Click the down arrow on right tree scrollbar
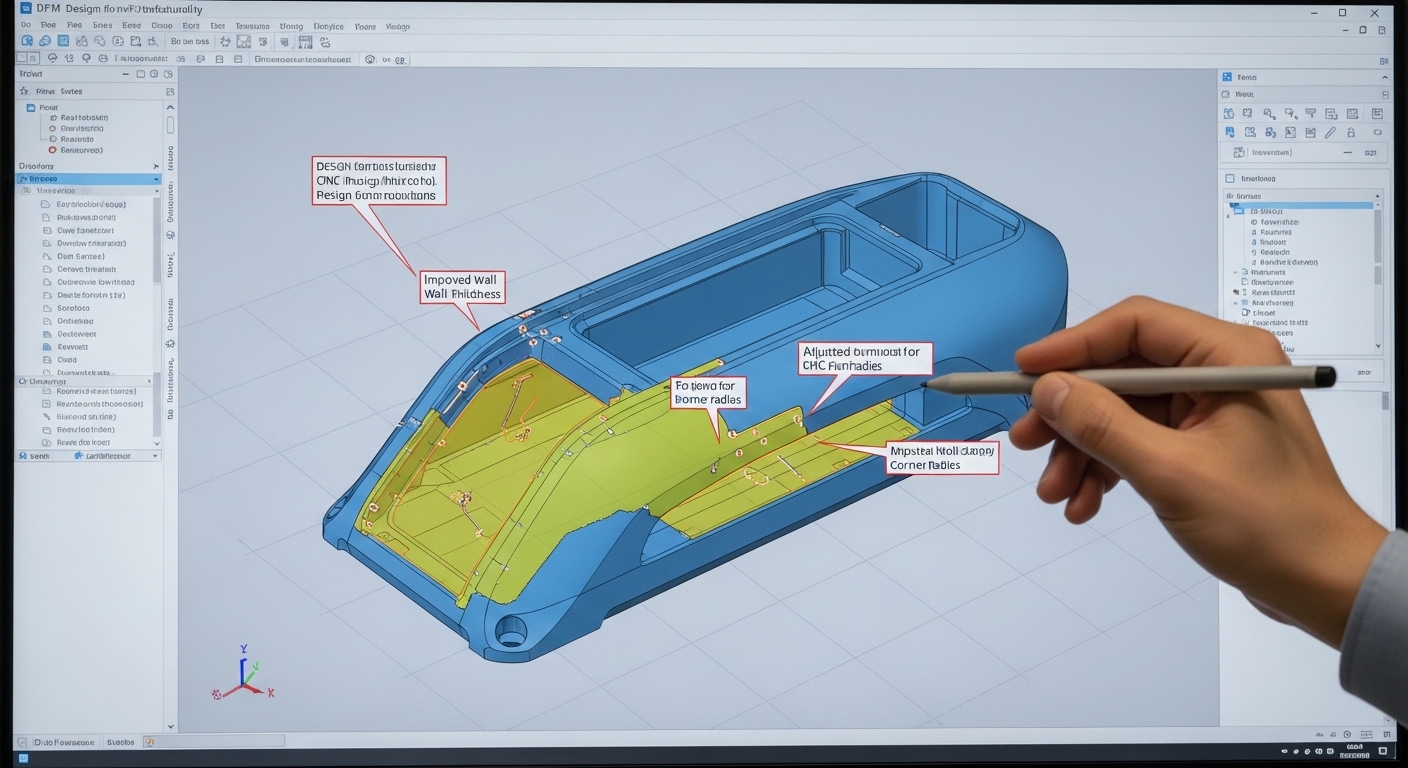The height and width of the screenshot is (768, 1408). (1378, 346)
